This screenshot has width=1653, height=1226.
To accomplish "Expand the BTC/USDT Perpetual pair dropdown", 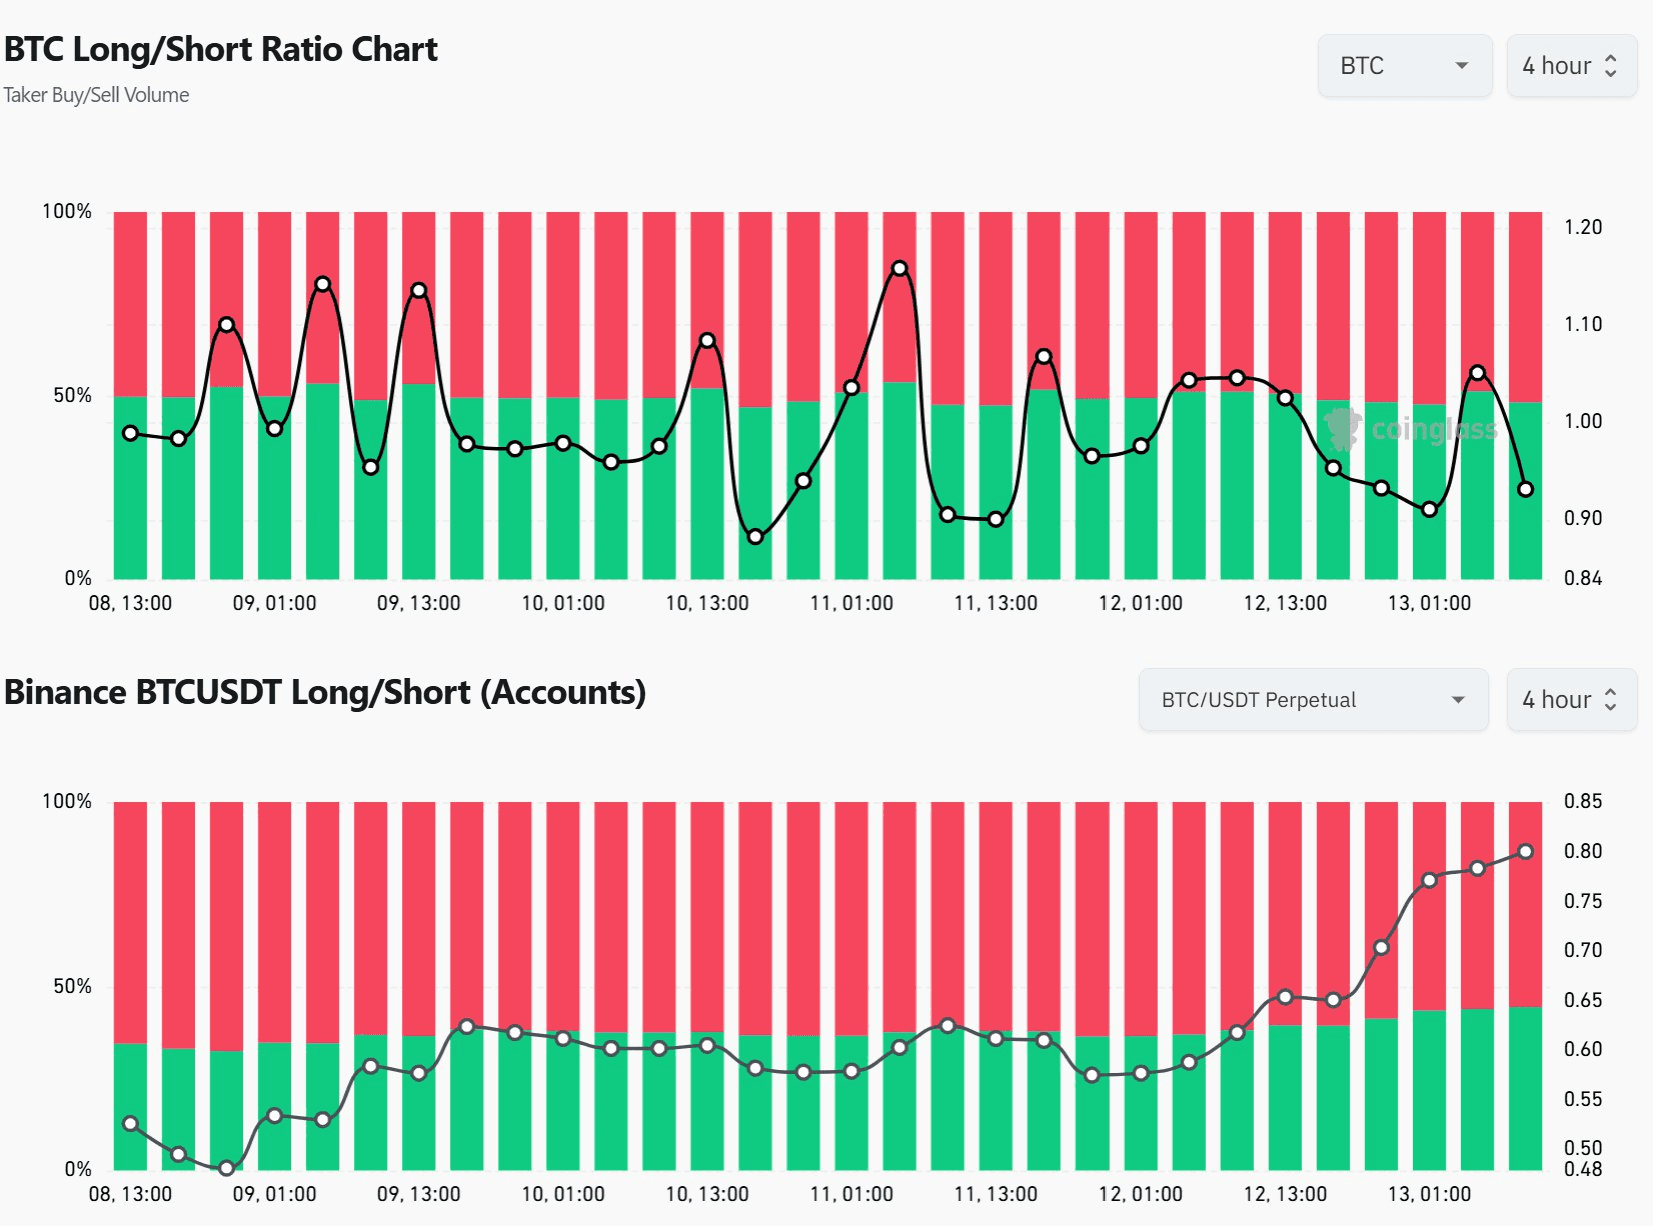I will (1312, 700).
